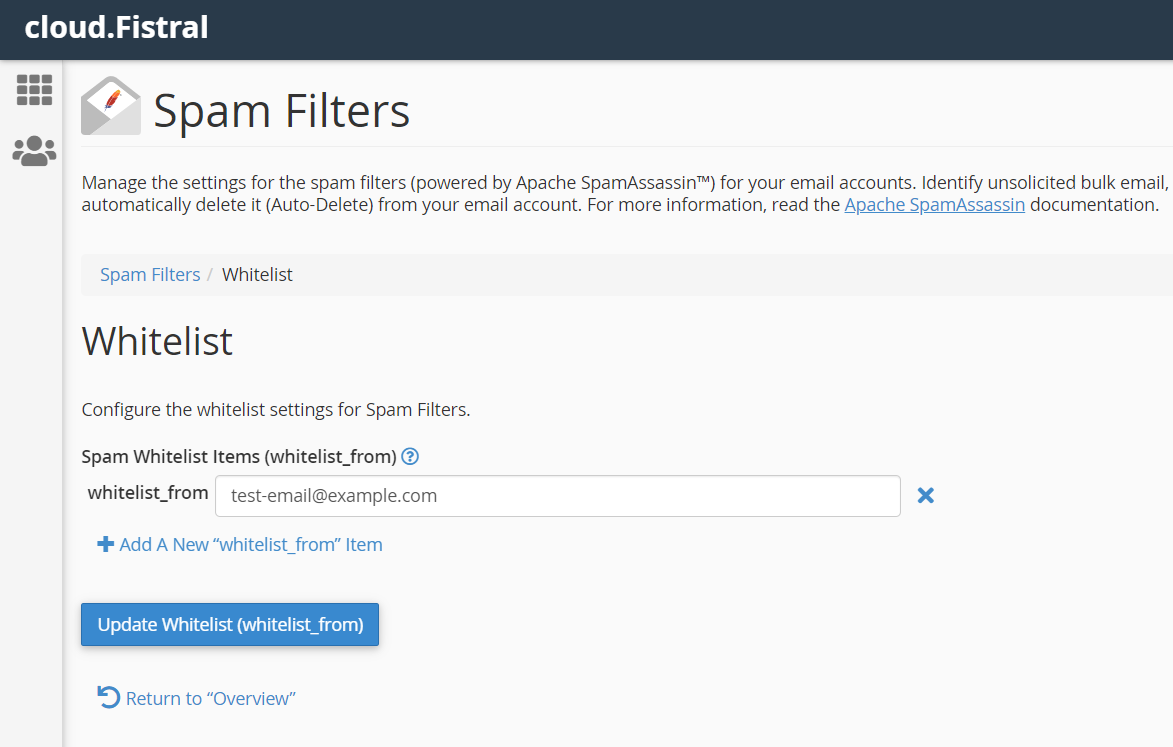Click the plus icon to add item

click(105, 545)
